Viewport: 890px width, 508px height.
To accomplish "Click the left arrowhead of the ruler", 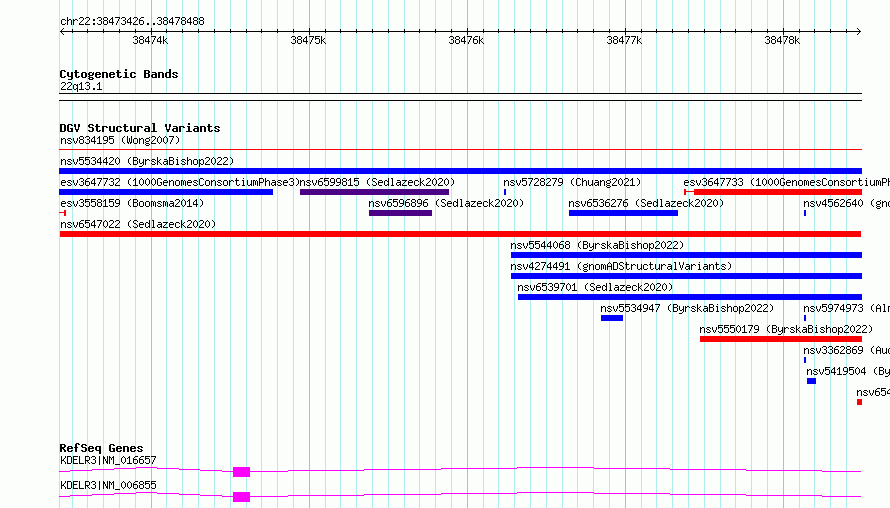I will (x=62, y=31).
